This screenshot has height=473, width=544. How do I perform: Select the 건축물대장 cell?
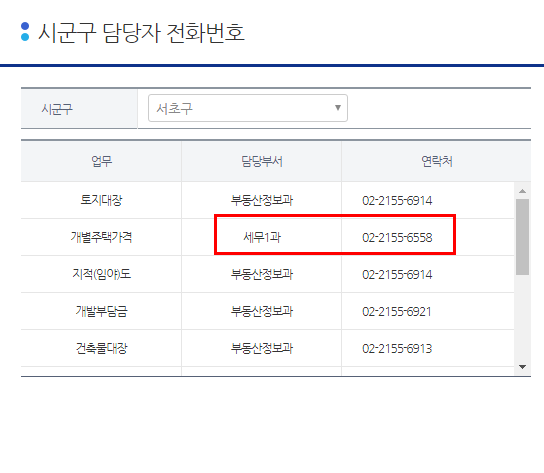pos(101,348)
